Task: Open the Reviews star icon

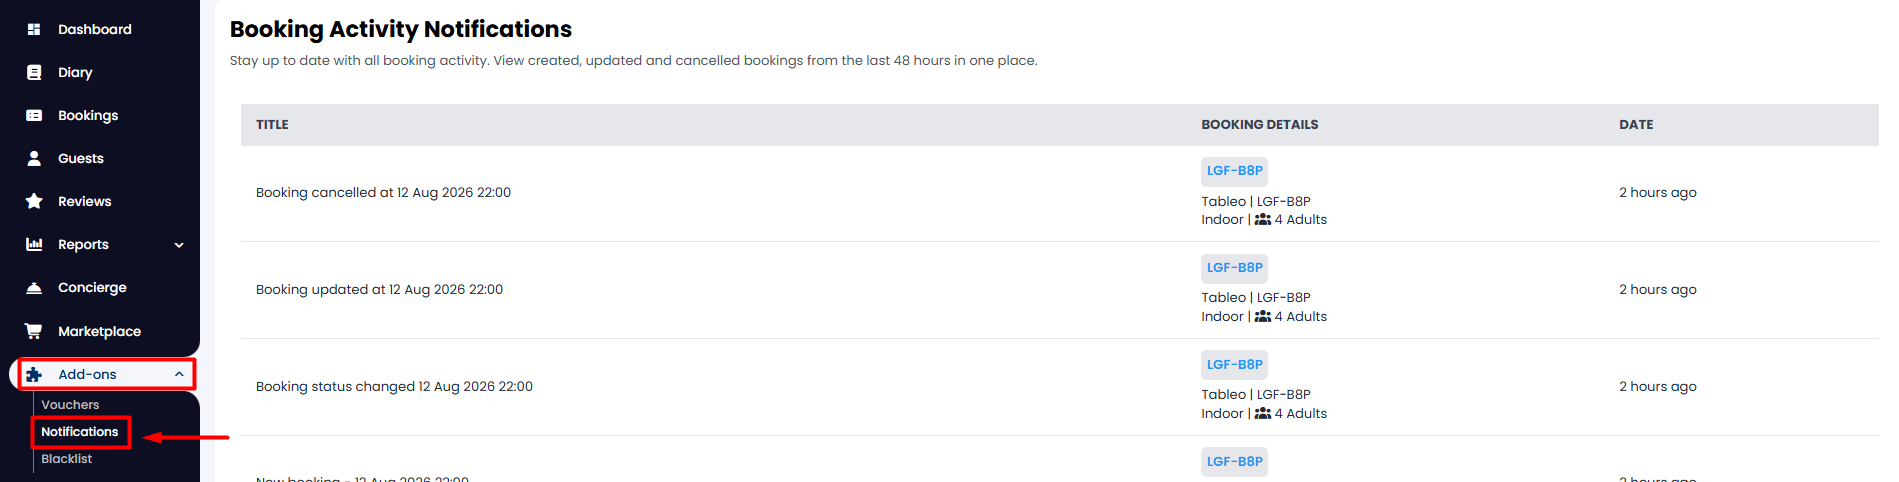Action: tap(34, 201)
